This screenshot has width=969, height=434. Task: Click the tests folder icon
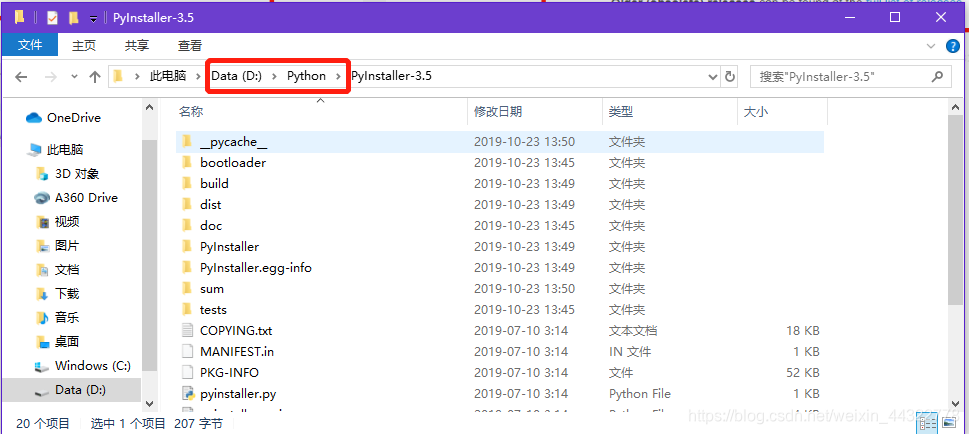187,310
